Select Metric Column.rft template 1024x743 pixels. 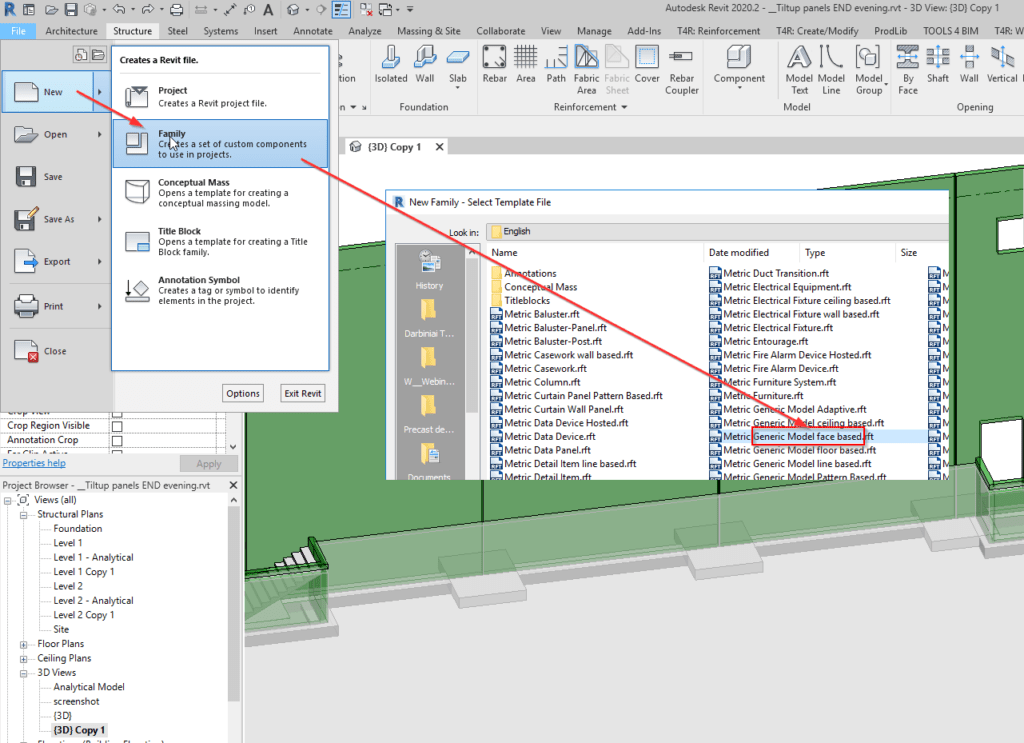[542, 382]
